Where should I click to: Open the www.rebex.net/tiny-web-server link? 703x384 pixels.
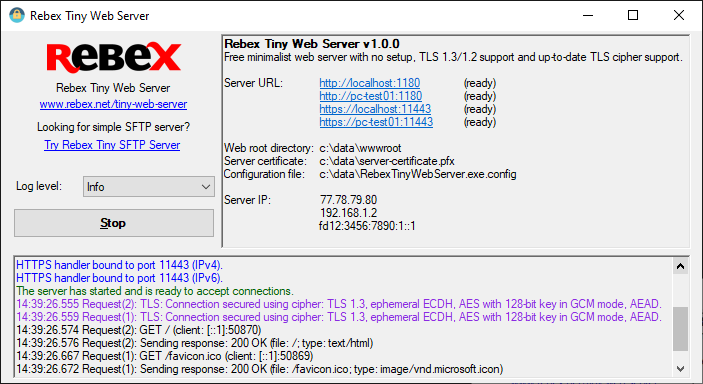click(113, 104)
